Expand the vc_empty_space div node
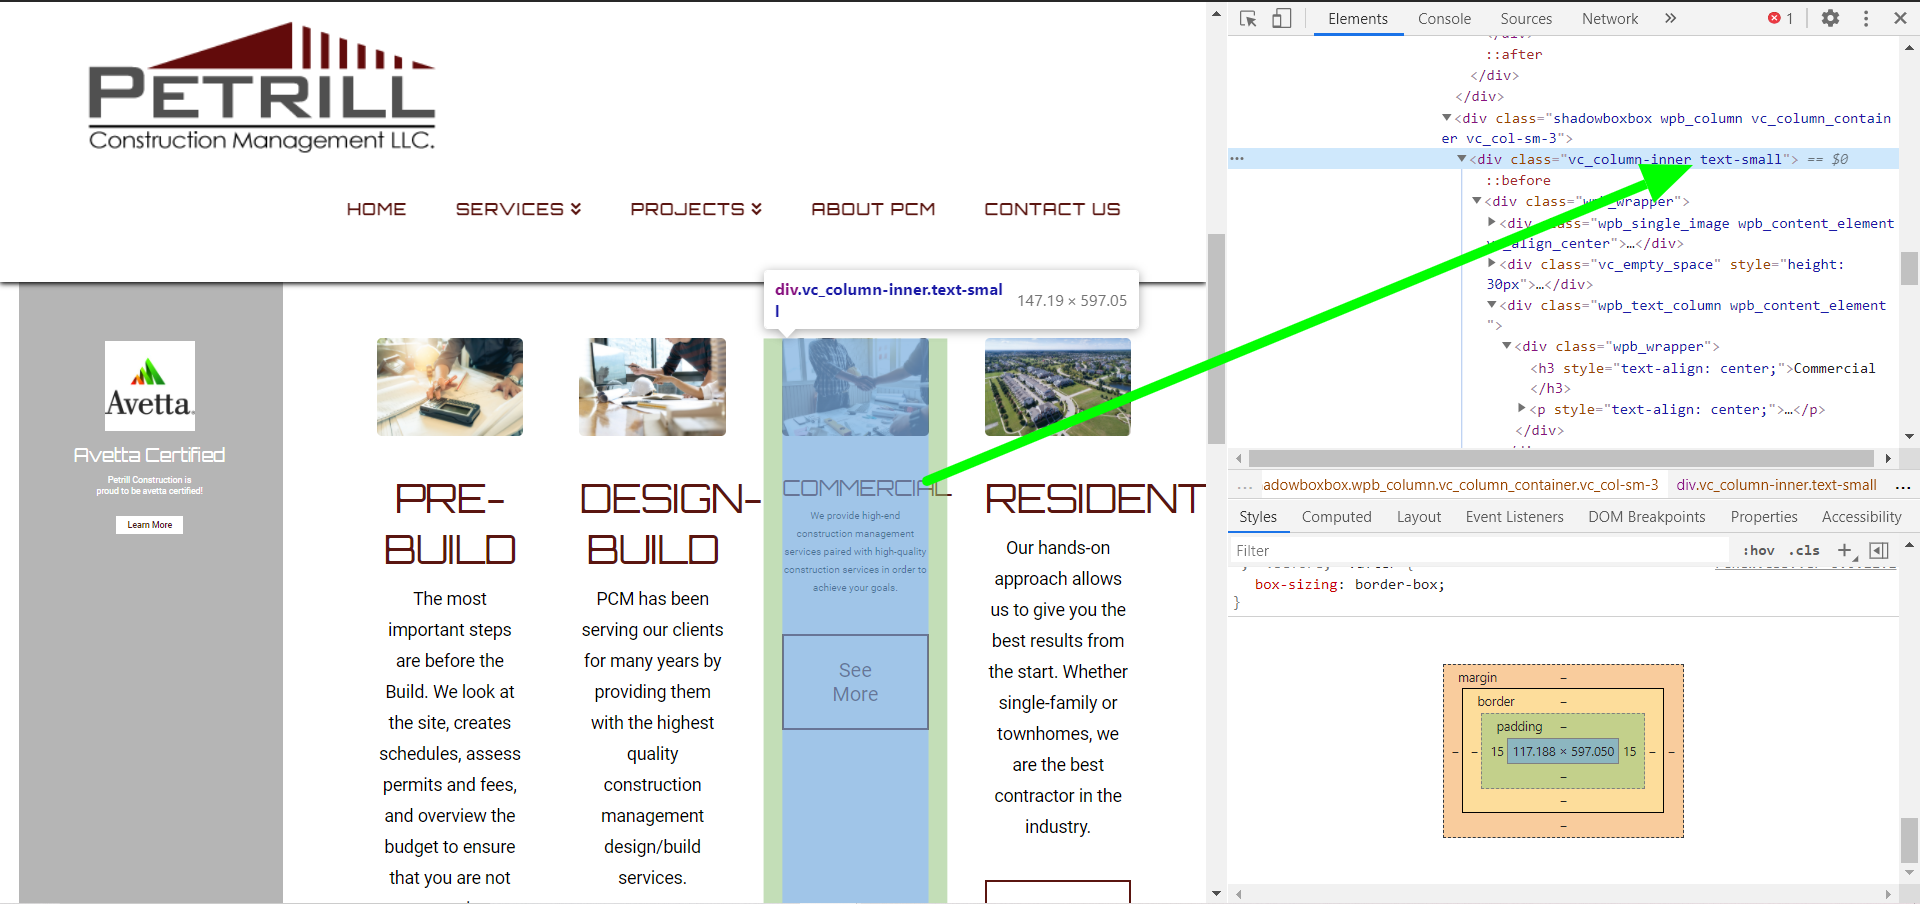 (1492, 263)
